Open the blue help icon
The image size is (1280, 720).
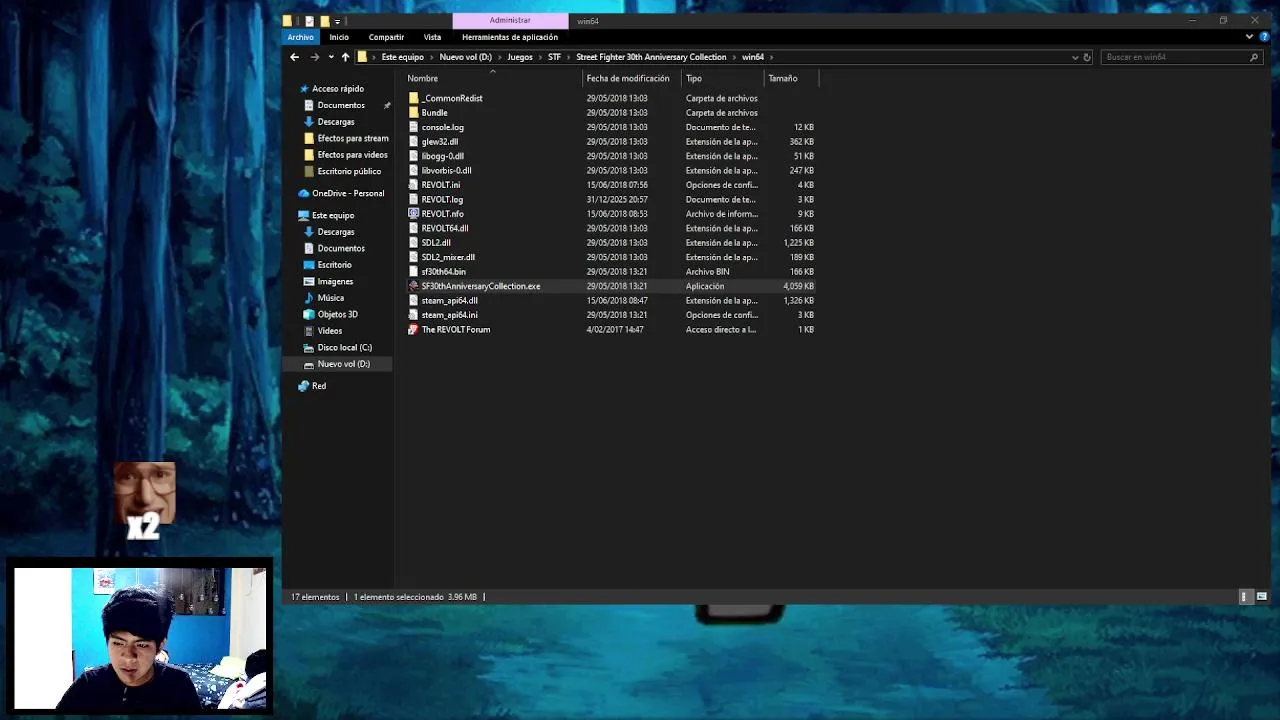coord(1264,37)
